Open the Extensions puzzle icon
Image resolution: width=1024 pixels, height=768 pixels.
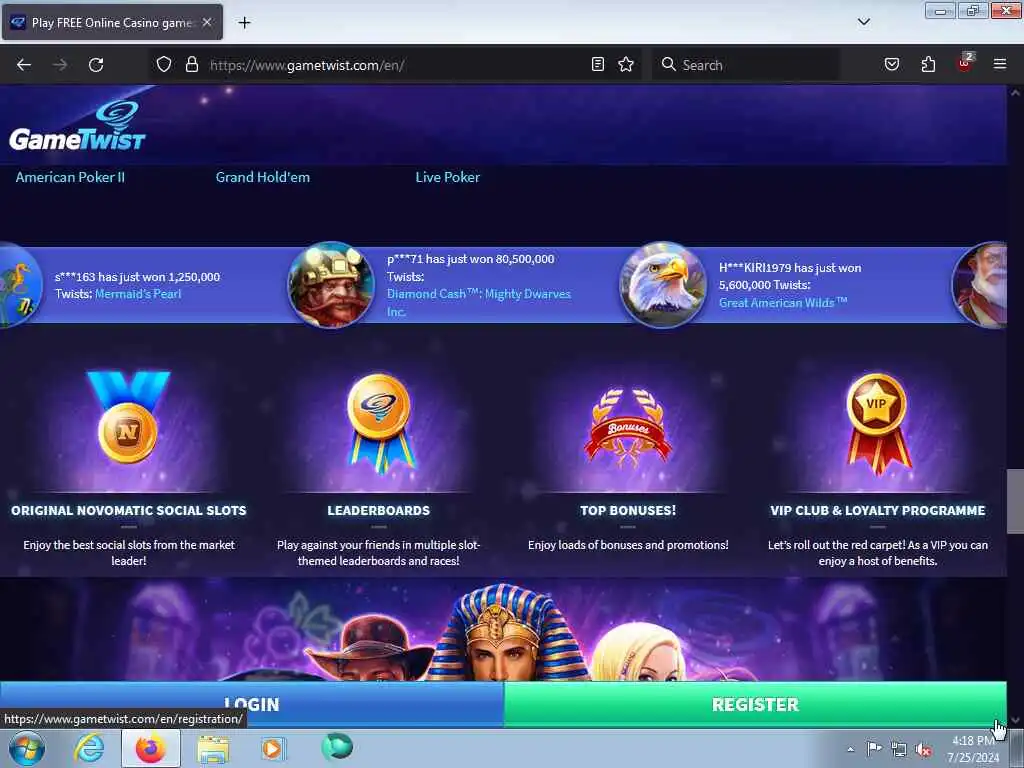(x=928, y=64)
